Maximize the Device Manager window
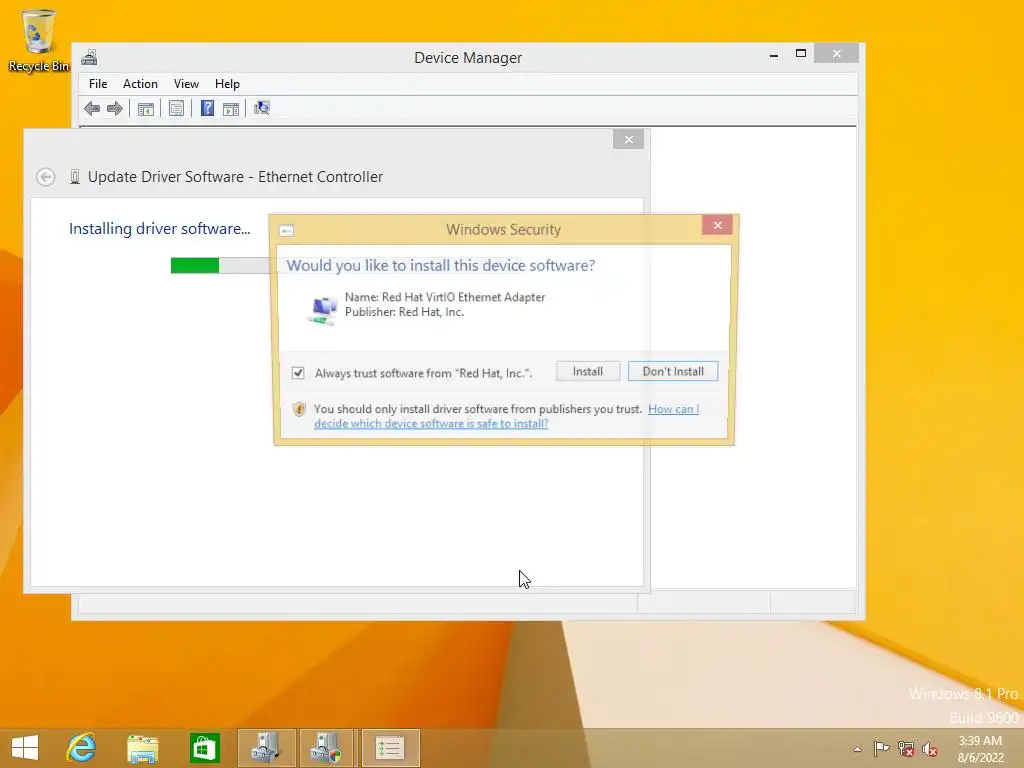The image size is (1024, 768). pyautogui.click(x=801, y=54)
